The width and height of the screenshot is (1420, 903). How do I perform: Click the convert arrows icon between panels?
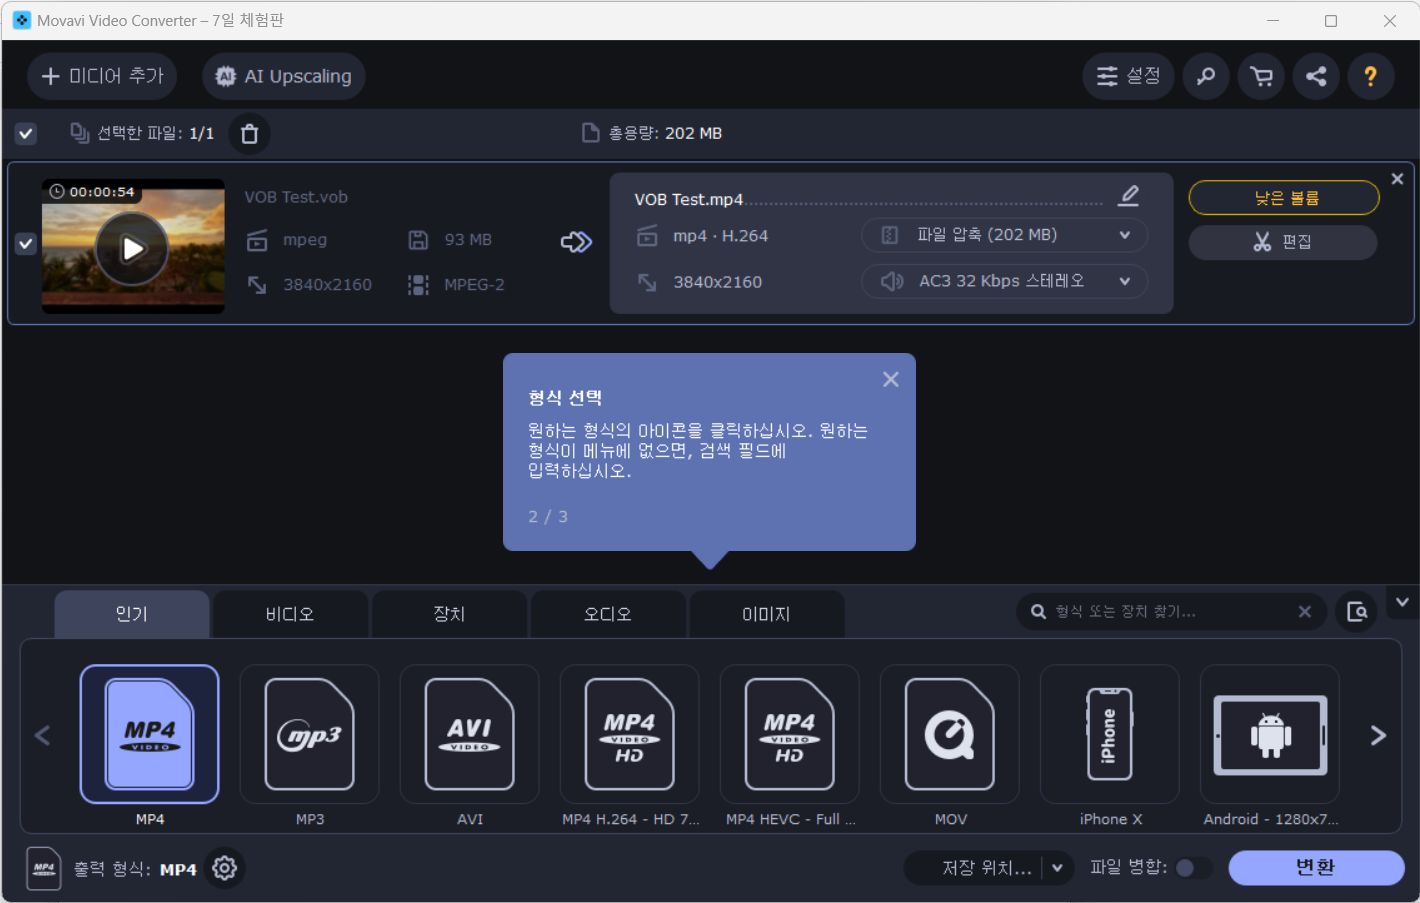coord(577,242)
